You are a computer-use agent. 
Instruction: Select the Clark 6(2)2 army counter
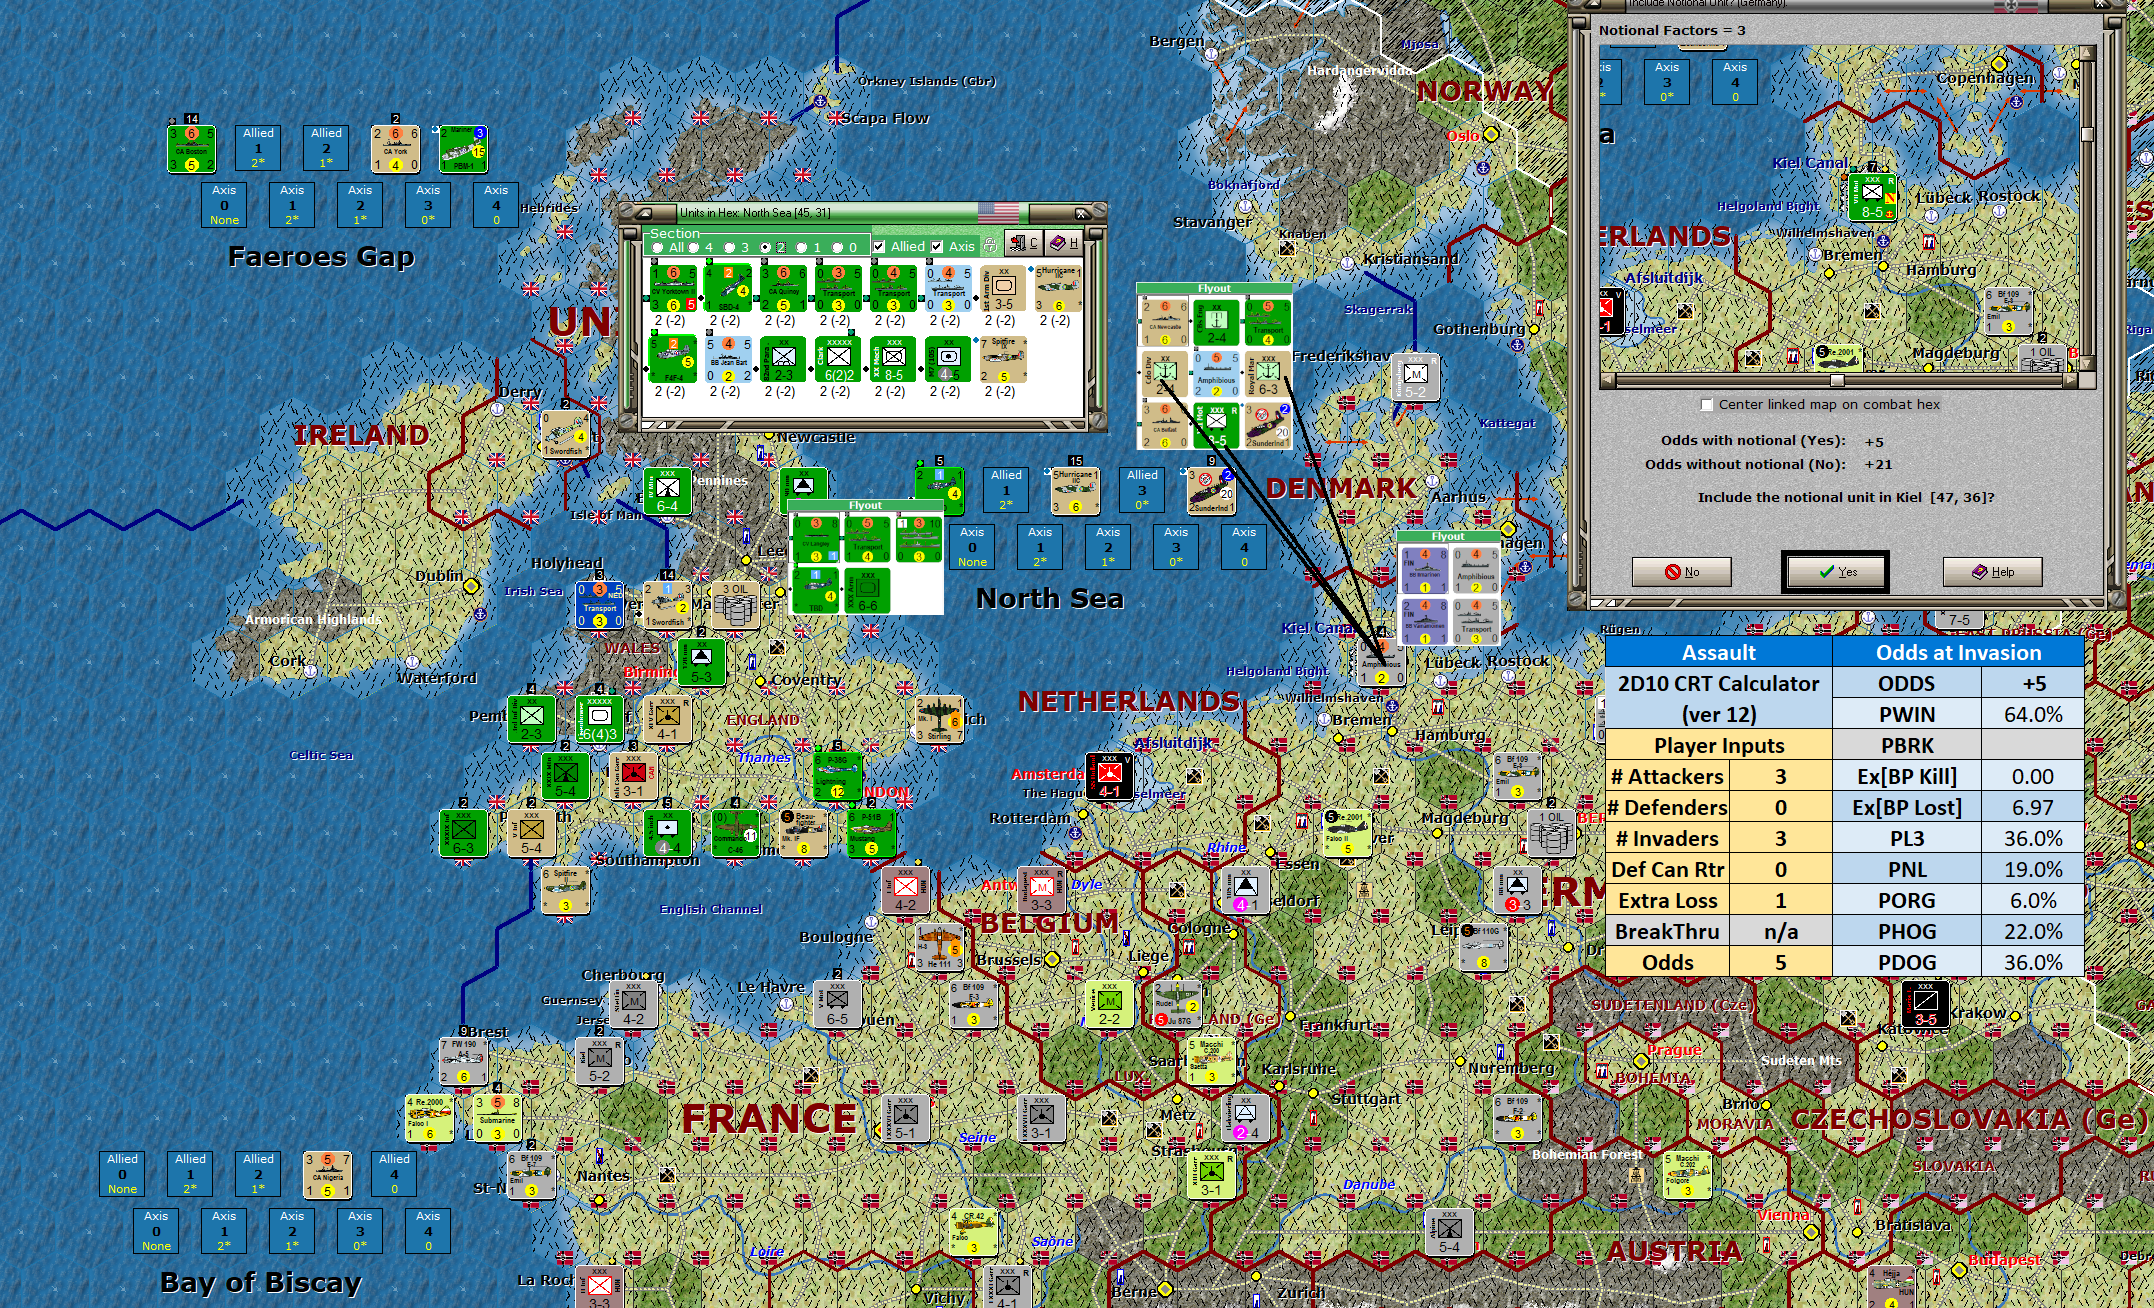coord(838,360)
